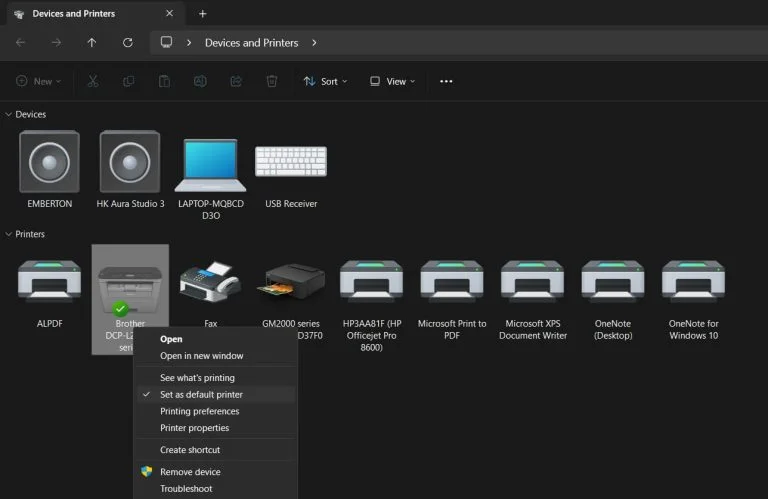768x499 pixels.
Task: Add a new tab
Action: 202,14
